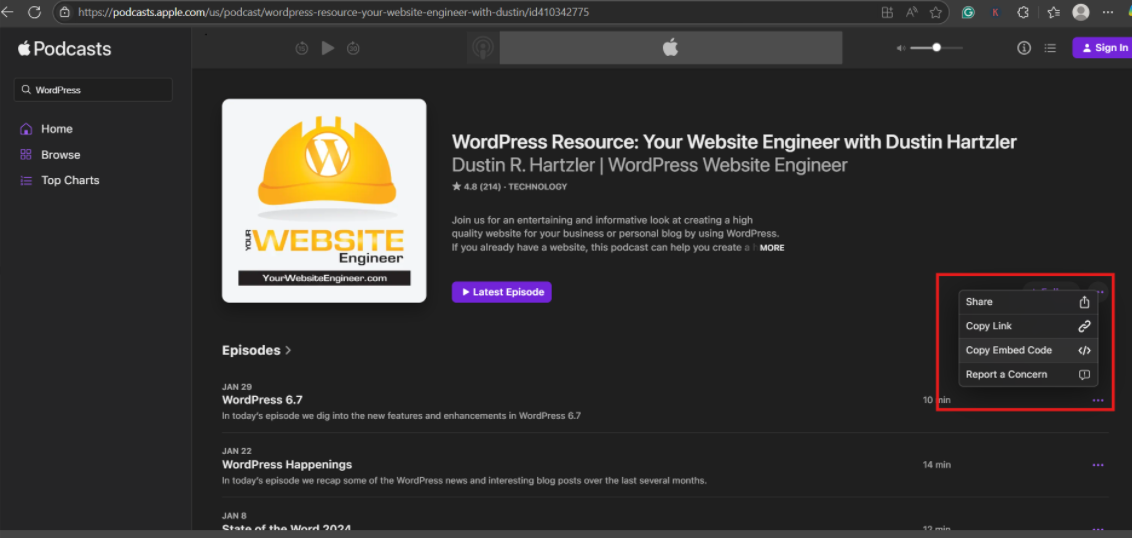Skip back 15 seconds in player
Viewport: 1132px width, 538px height.
[302, 48]
